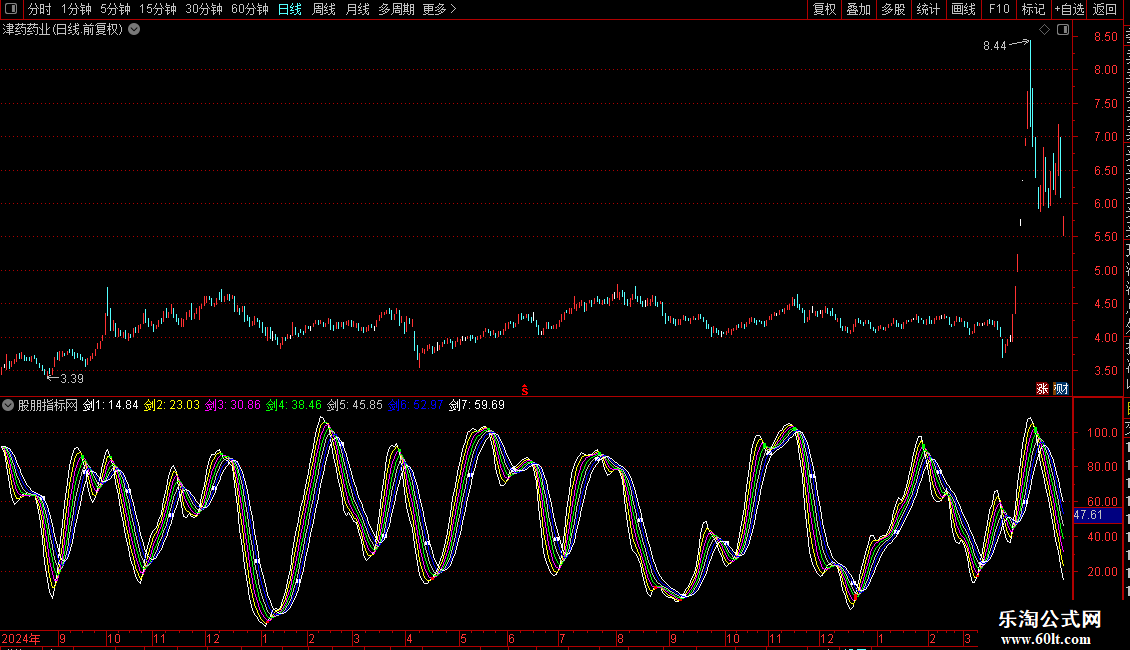Switch to 日线 daily chart
Screen dimensions: 1130x650
point(290,9)
